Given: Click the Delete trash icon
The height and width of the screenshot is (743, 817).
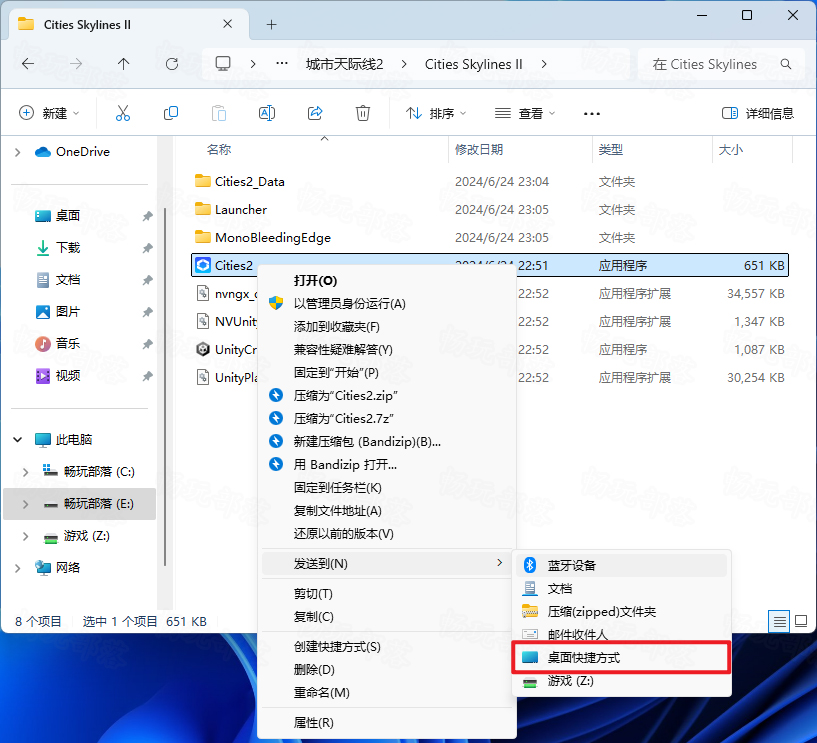Looking at the screenshot, I should point(363,113).
